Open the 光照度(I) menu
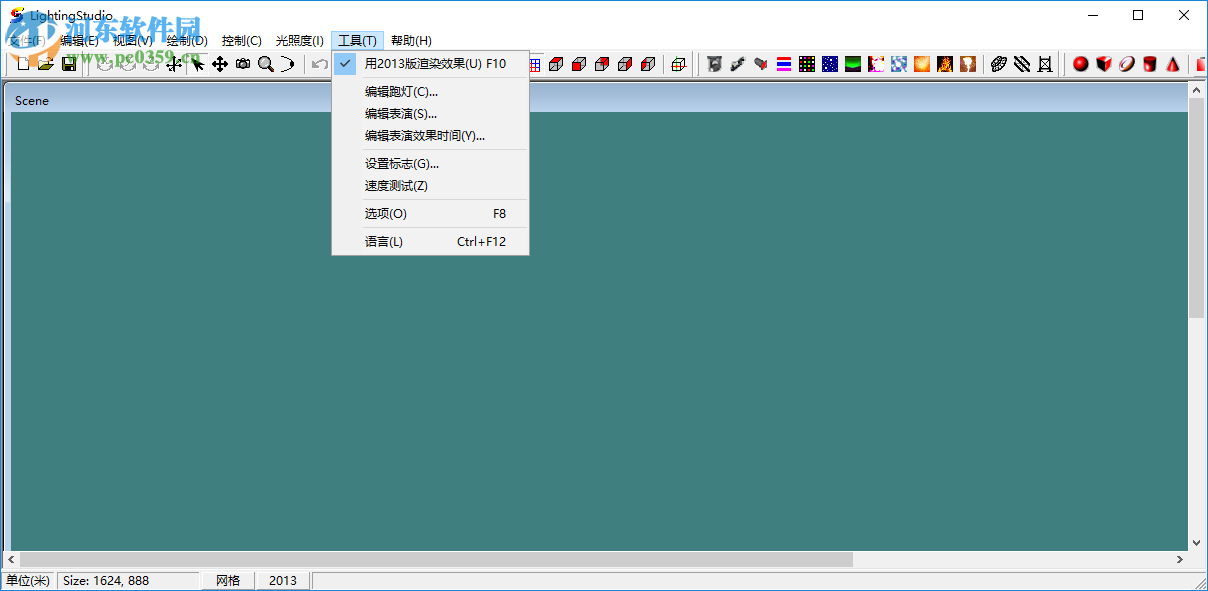The height and width of the screenshot is (591, 1208). coord(297,40)
